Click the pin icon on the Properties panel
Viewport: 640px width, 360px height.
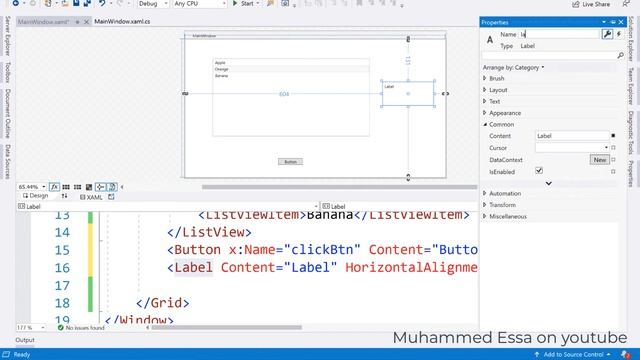613,22
